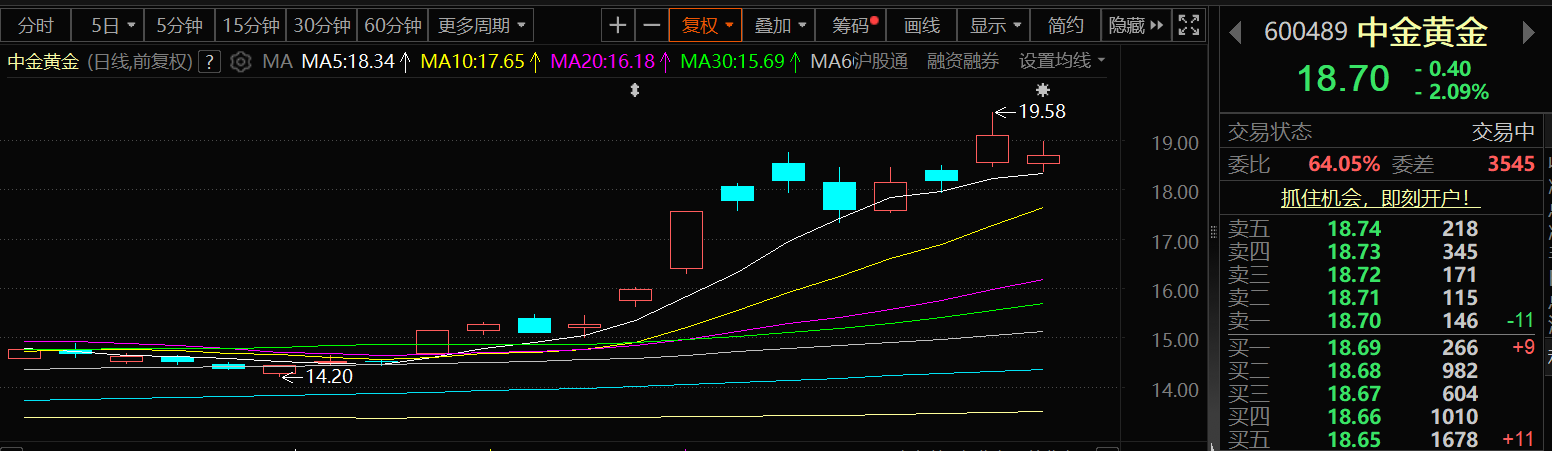Viewport: 1552px width, 451px height.
Task: Click the 抓住机会，即刻开户 link
Action: tap(1381, 198)
